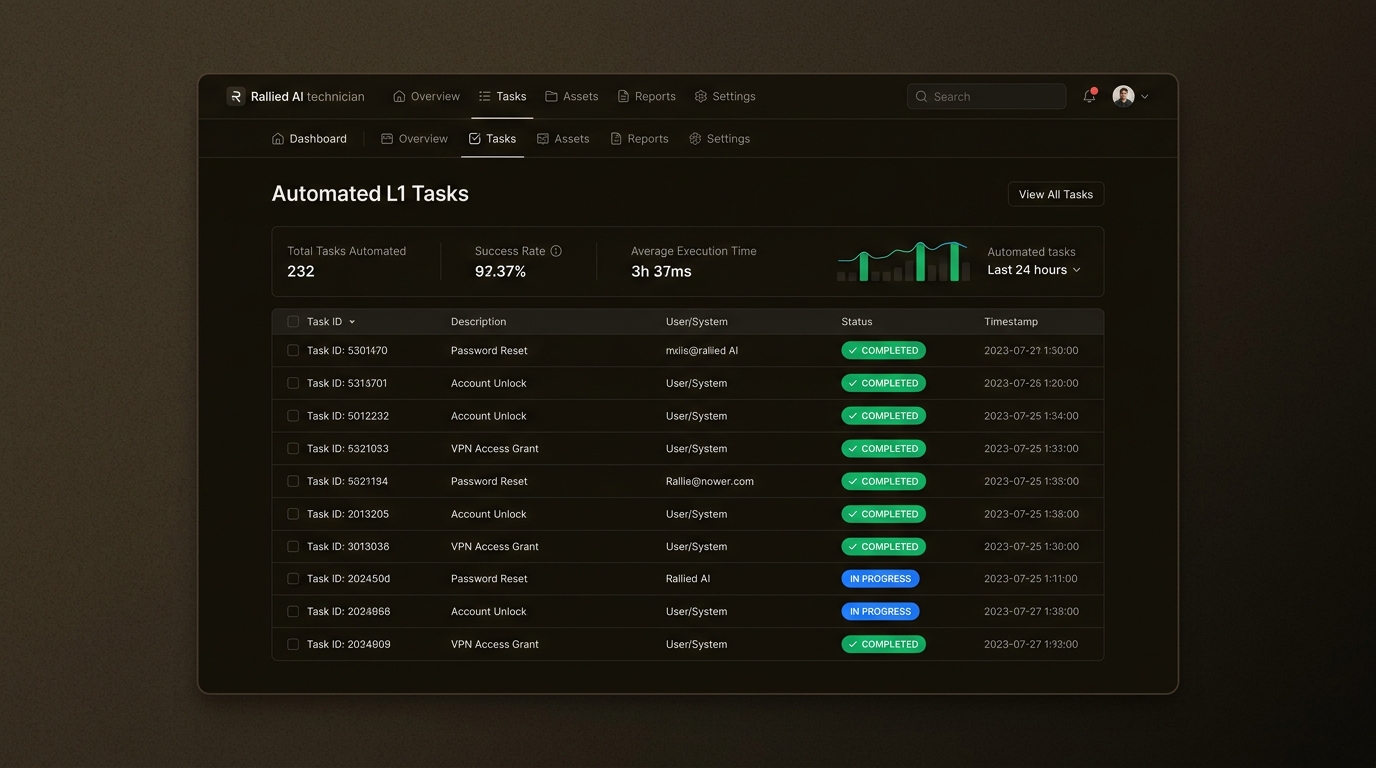The height and width of the screenshot is (768, 1376).
Task: Expand the user account menu chevron
Action: pos(1144,97)
